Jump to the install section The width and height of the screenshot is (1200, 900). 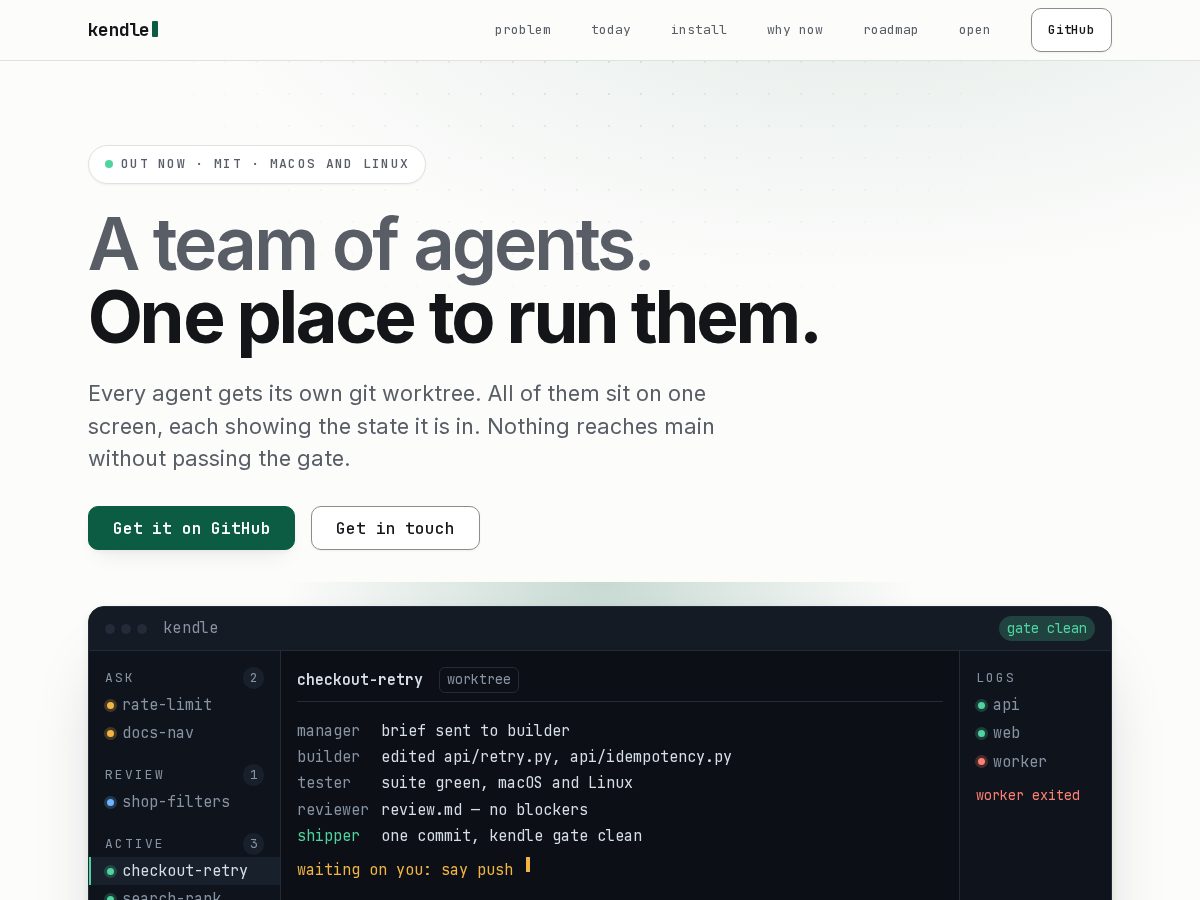point(699,30)
